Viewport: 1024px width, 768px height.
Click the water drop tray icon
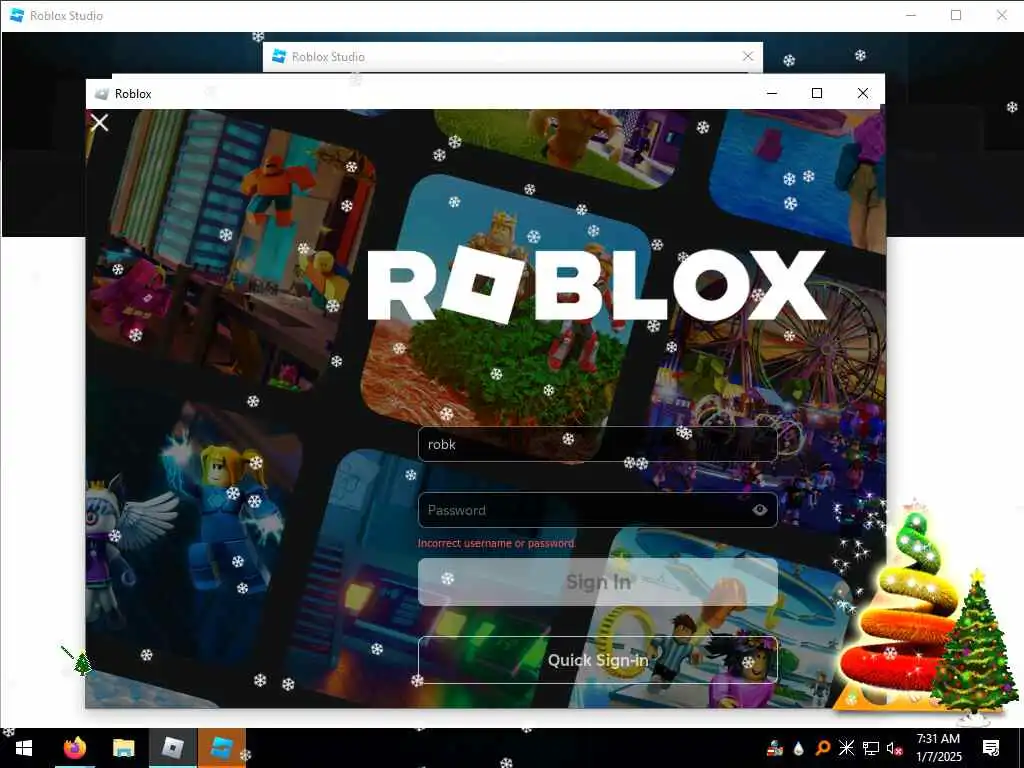798,749
